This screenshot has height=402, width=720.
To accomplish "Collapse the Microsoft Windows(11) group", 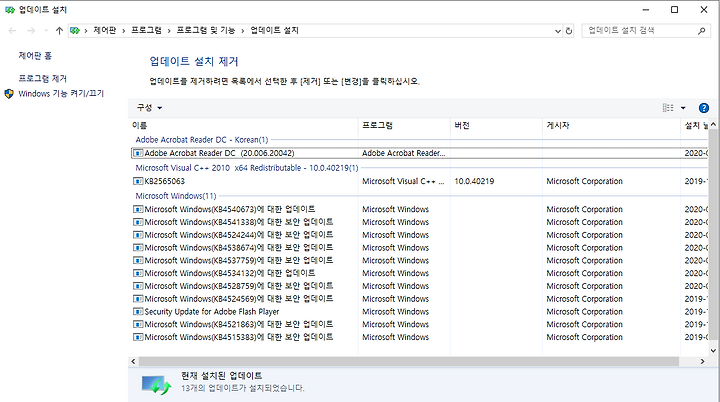I will pyautogui.click(x=175, y=196).
